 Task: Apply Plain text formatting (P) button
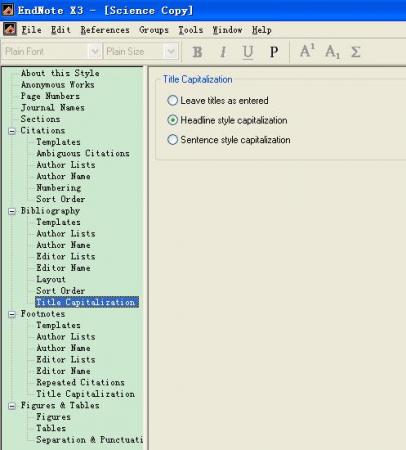coord(274,52)
